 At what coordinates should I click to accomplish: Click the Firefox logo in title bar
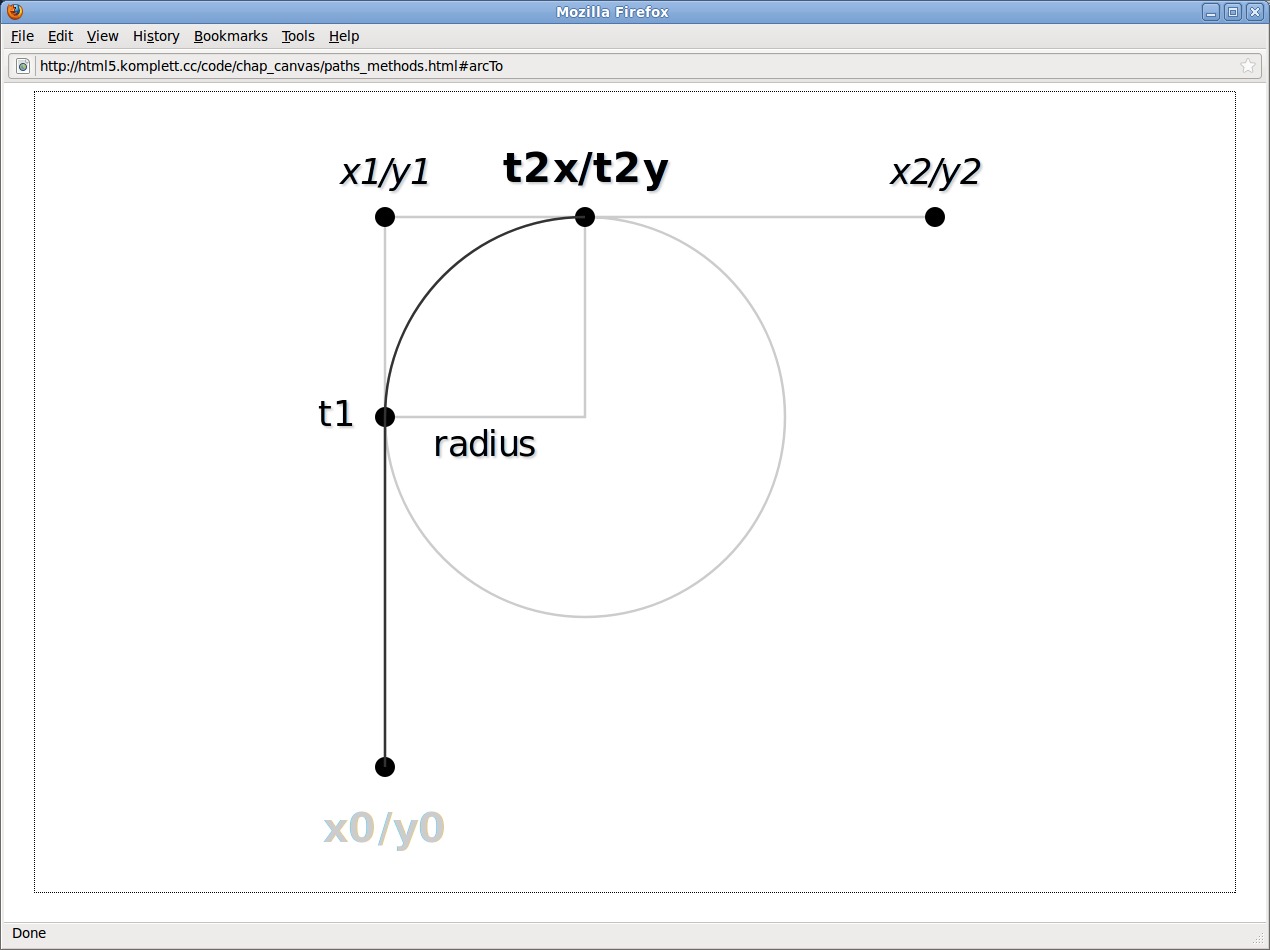(14, 12)
